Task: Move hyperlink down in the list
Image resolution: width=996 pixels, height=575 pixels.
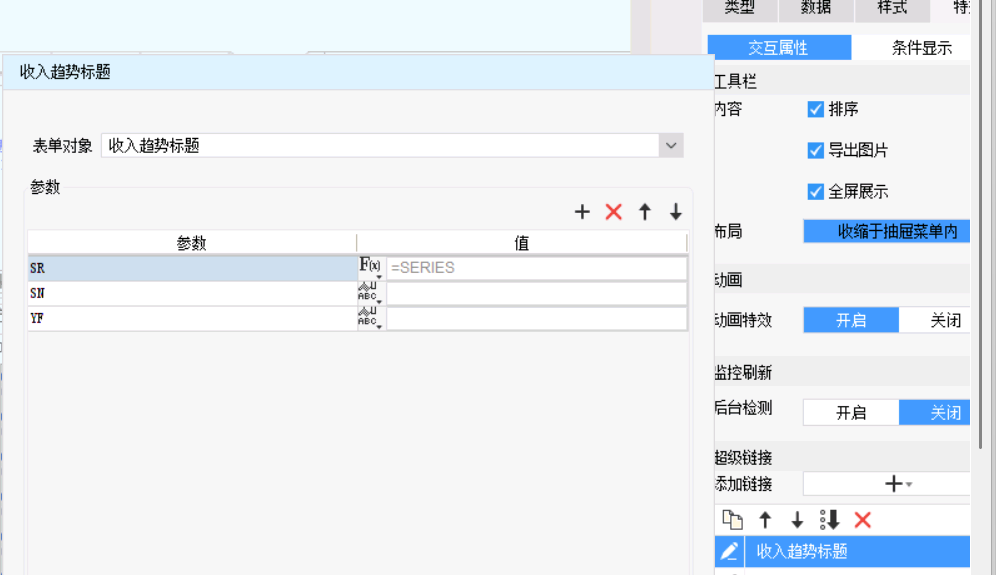Action: pos(797,520)
